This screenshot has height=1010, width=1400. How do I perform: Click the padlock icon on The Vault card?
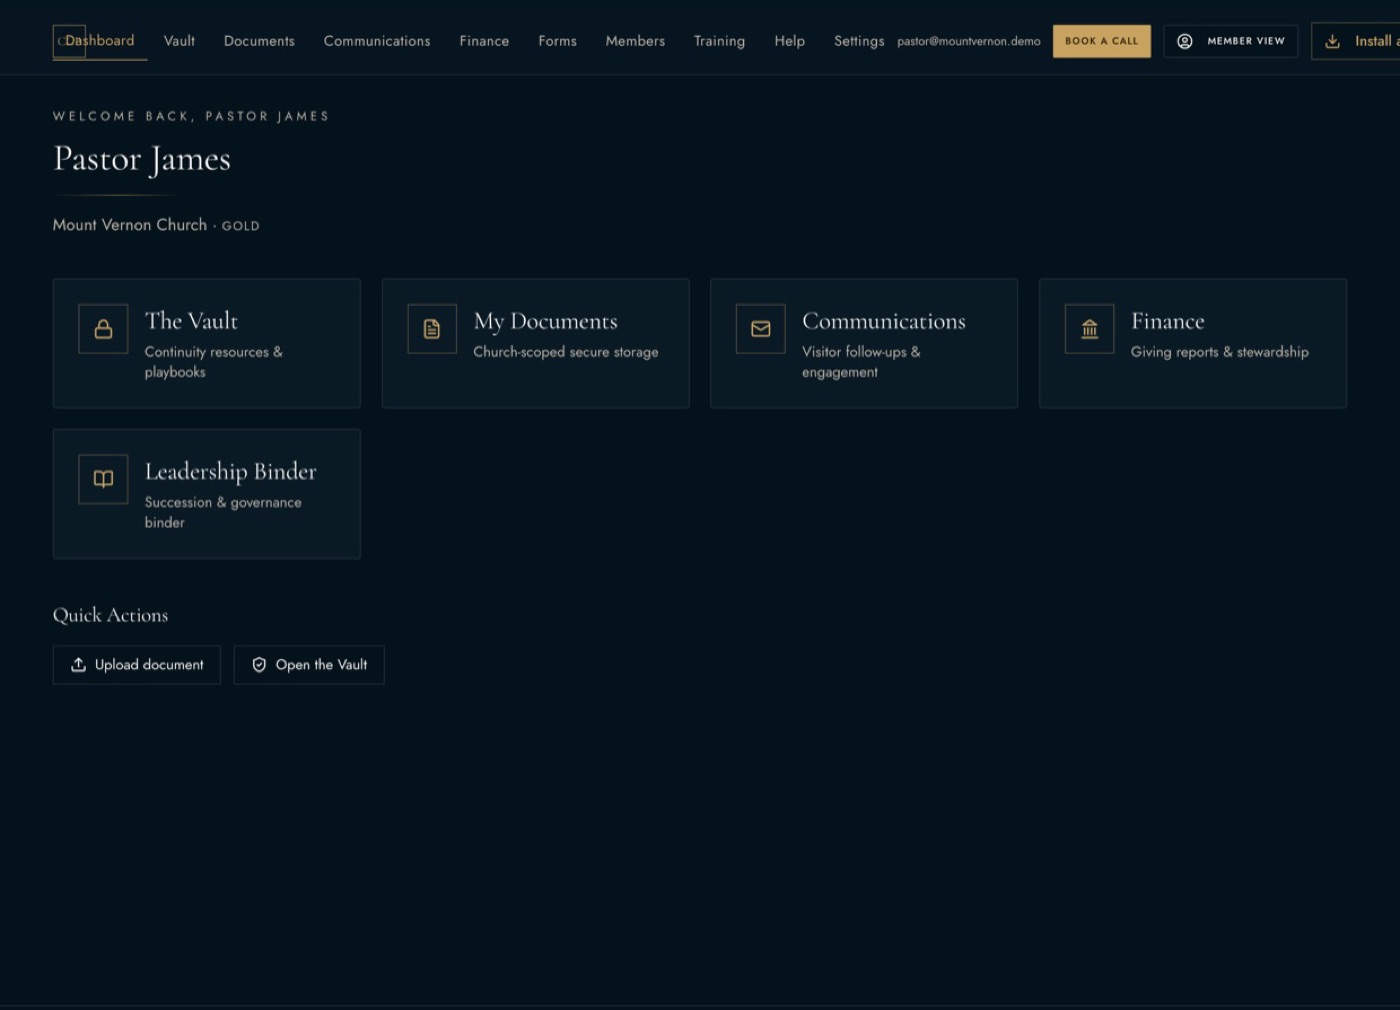point(103,329)
